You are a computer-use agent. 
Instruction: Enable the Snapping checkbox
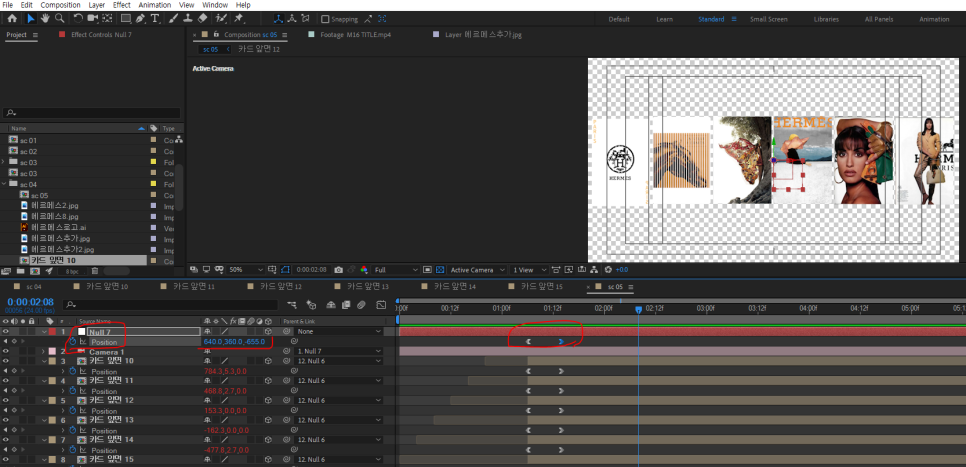[325, 19]
